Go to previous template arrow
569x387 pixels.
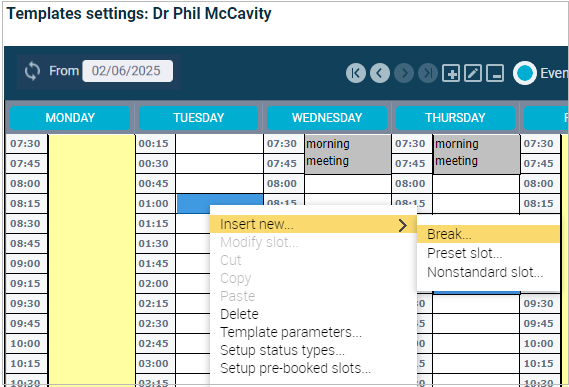[x=380, y=73]
